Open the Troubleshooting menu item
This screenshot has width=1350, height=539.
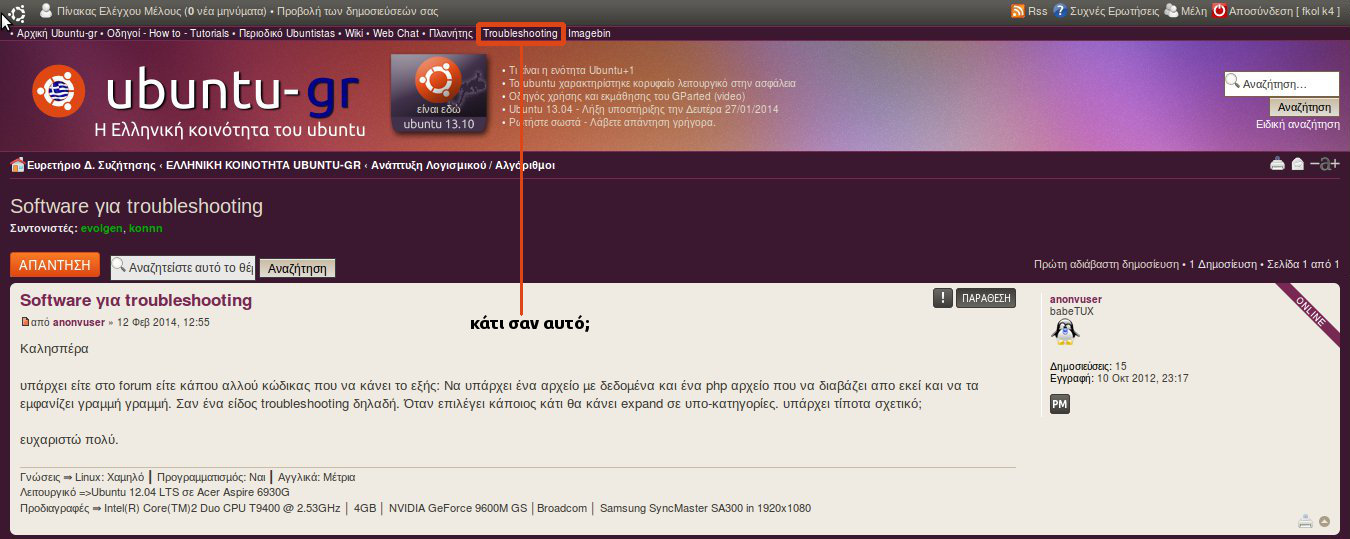(x=520, y=33)
